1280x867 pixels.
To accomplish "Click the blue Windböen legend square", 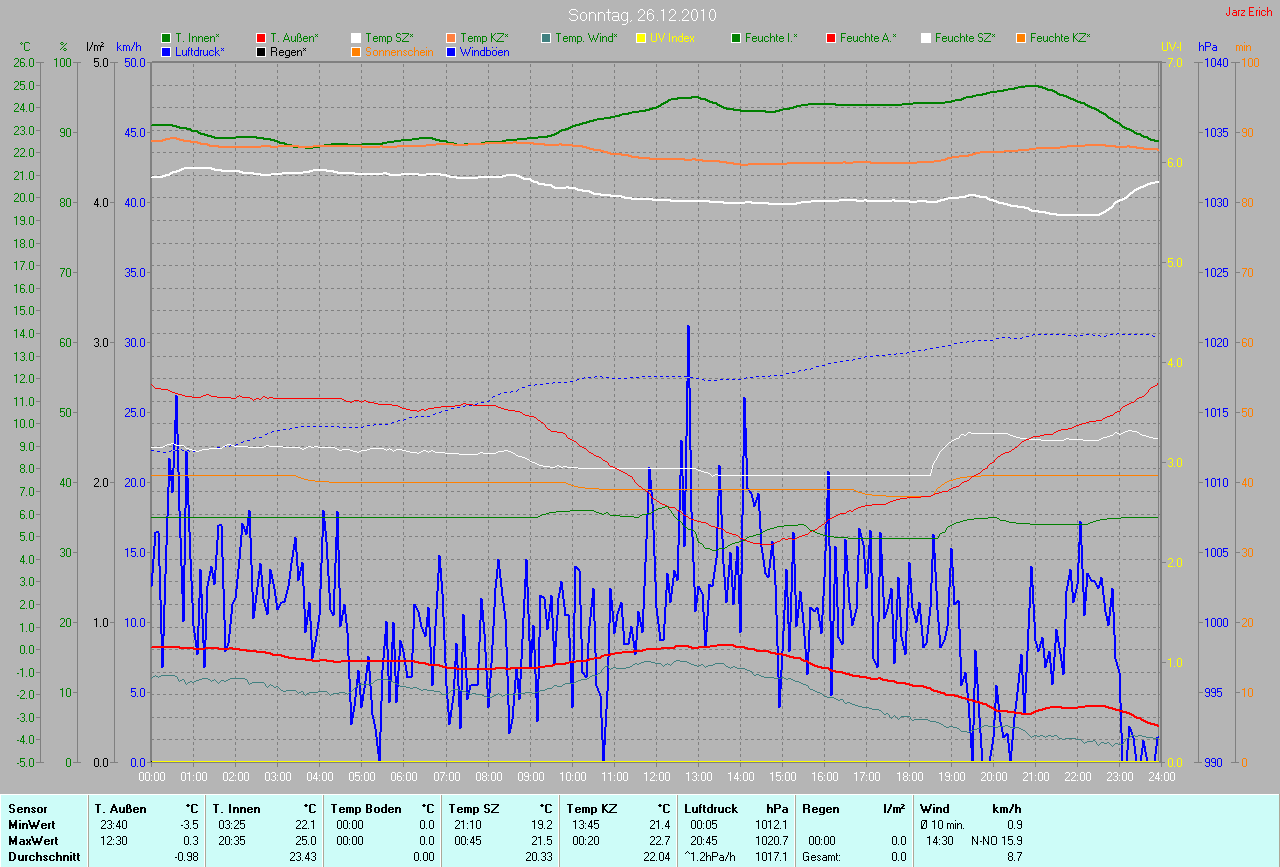I will pos(451,52).
